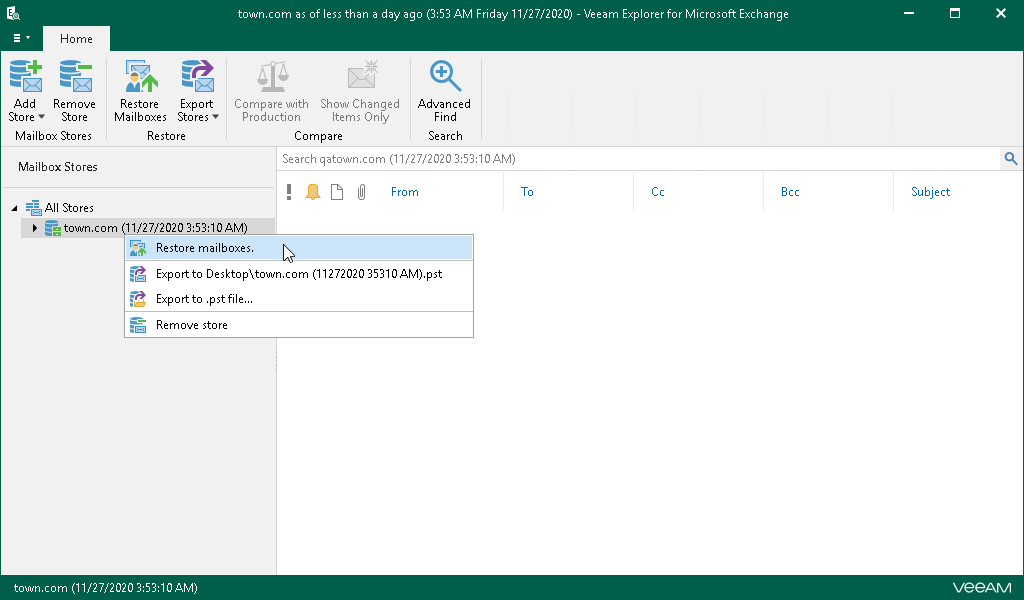Sort messages by the Subject column header
The width and height of the screenshot is (1024, 600).
(x=930, y=192)
